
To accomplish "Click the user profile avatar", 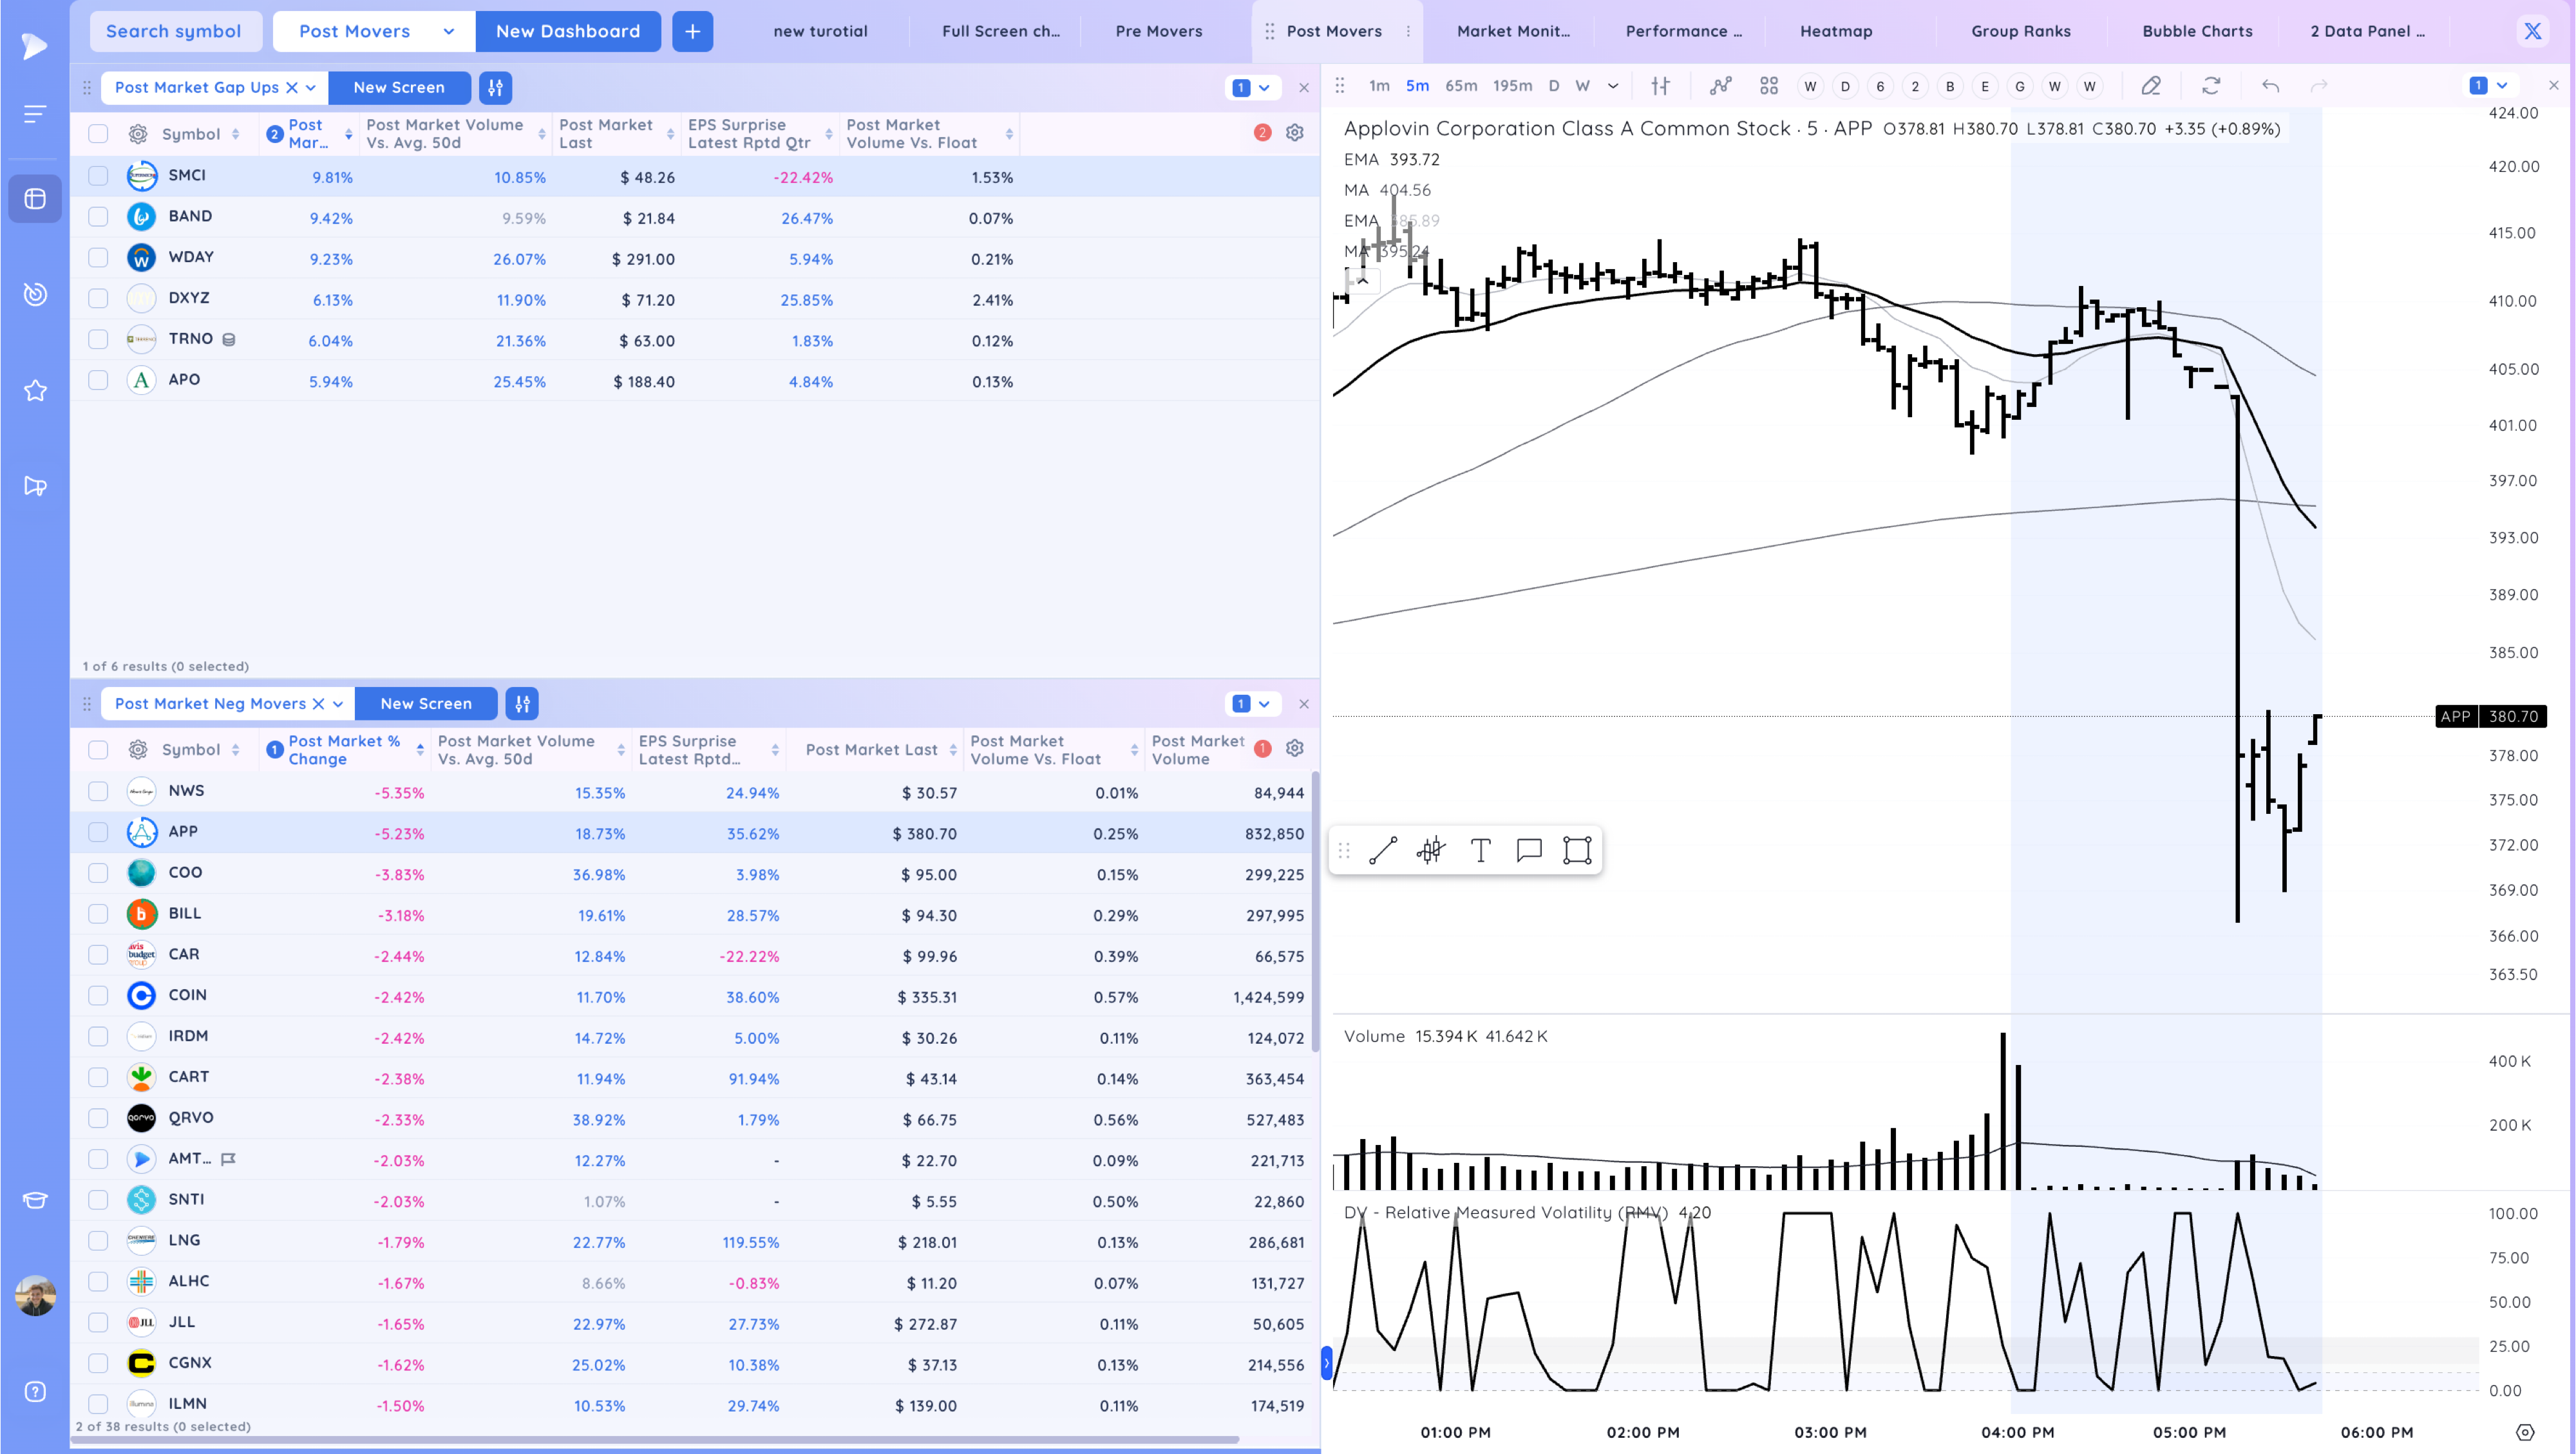I will [x=35, y=1296].
